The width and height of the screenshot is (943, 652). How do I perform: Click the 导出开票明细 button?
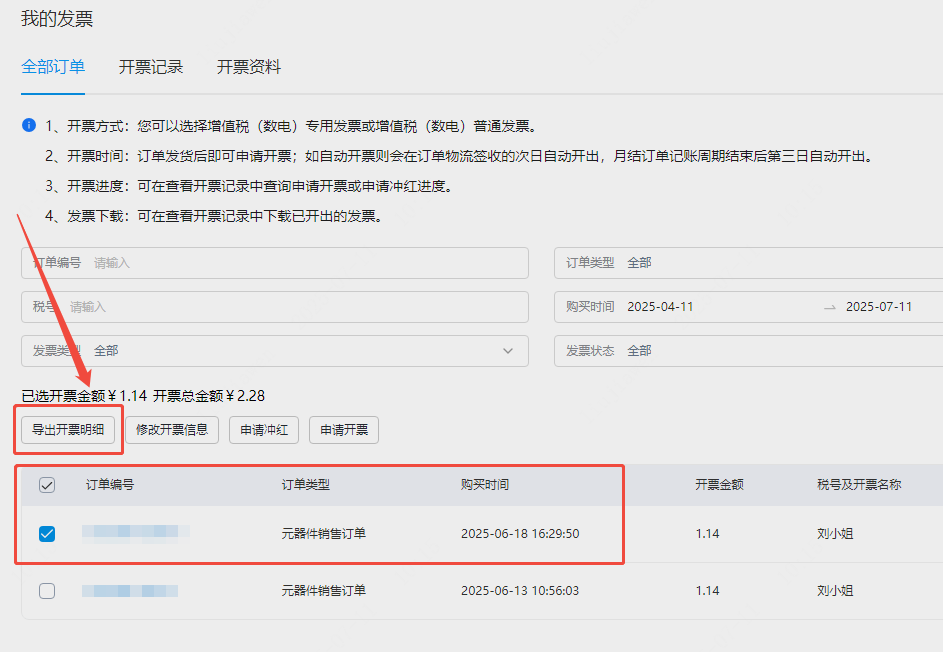[x=68, y=430]
